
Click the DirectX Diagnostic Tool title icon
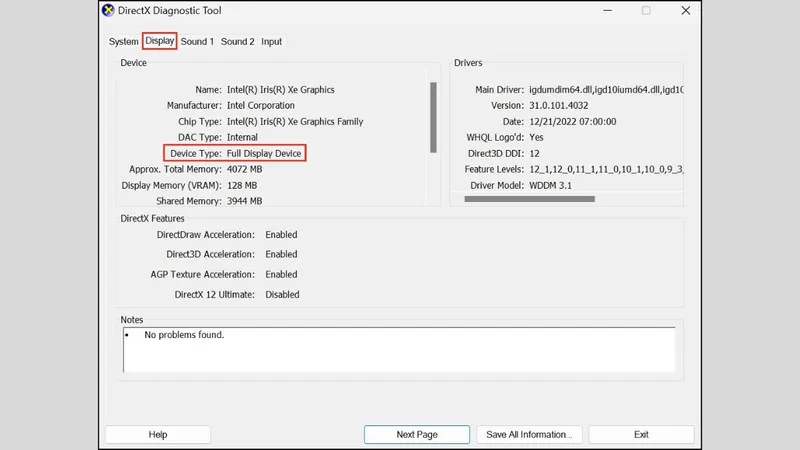pos(108,10)
